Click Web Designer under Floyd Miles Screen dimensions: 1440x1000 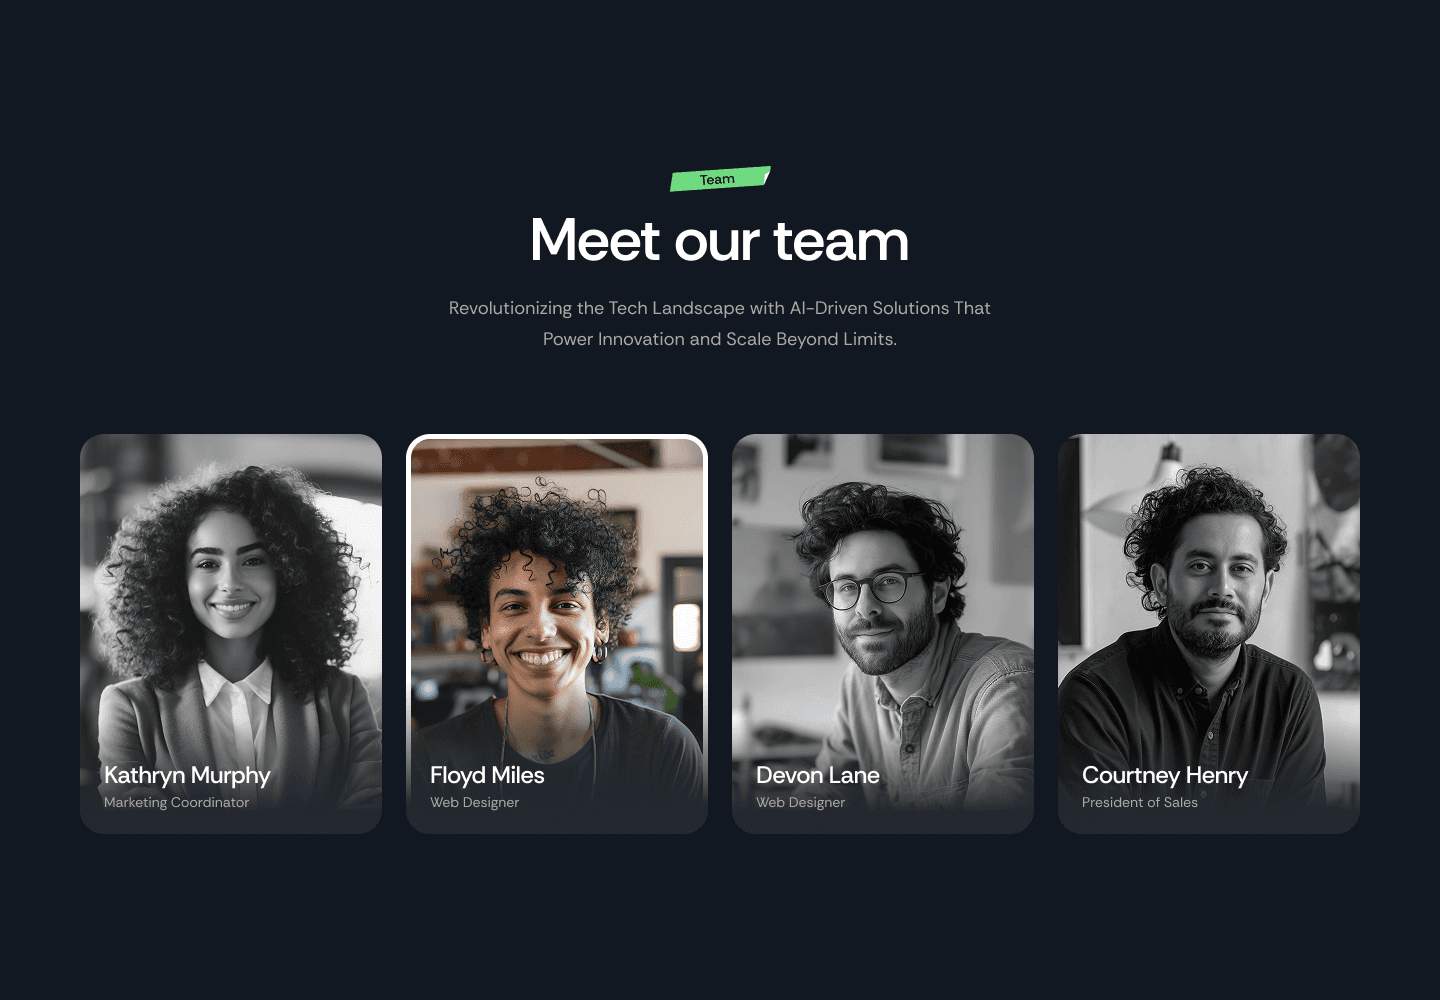coord(474,802)
